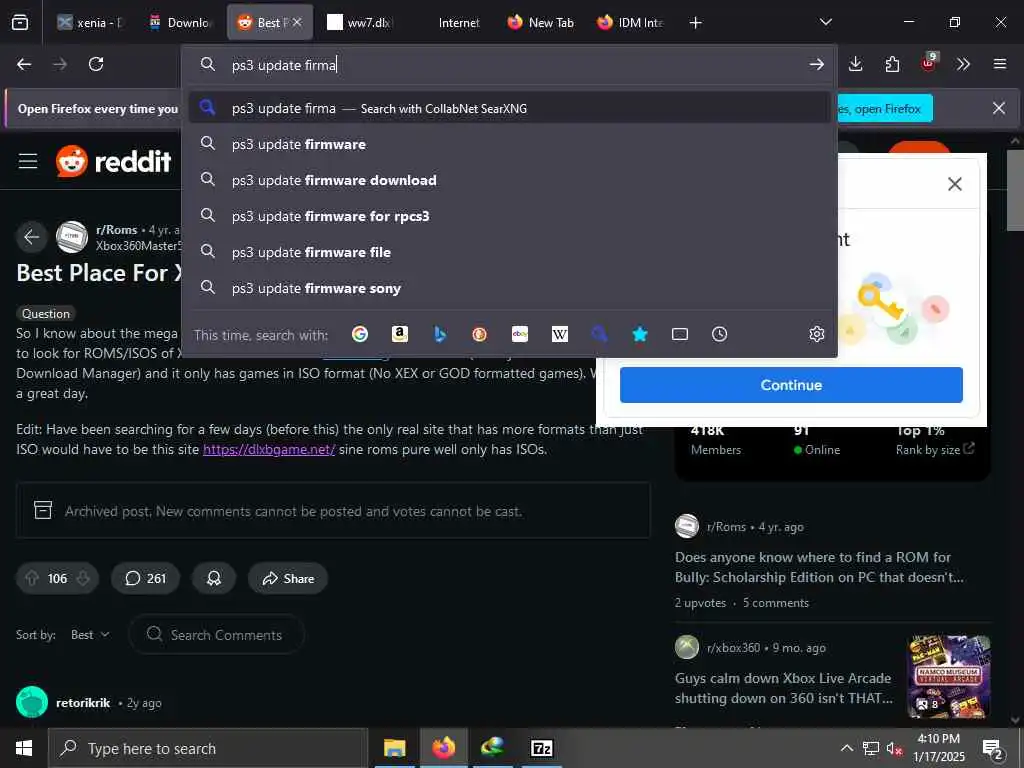Open the Reddit hamburger menu

pos(27,161)
